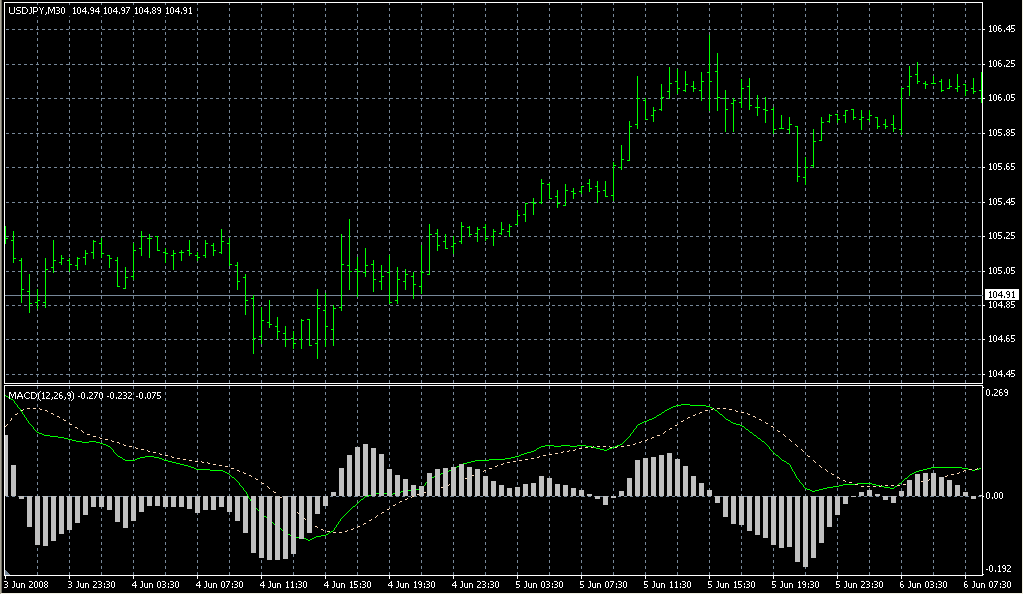This screenshot has width=1024, height=594.
Task: Click the tallest price bar near 106.45
Action: point(710,72)
